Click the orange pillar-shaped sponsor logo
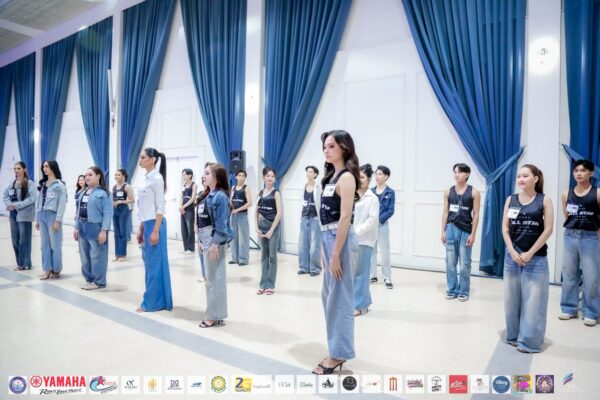The width and height of the screenshot is (600, 400). pyautogui.click(x=393, y=384)
